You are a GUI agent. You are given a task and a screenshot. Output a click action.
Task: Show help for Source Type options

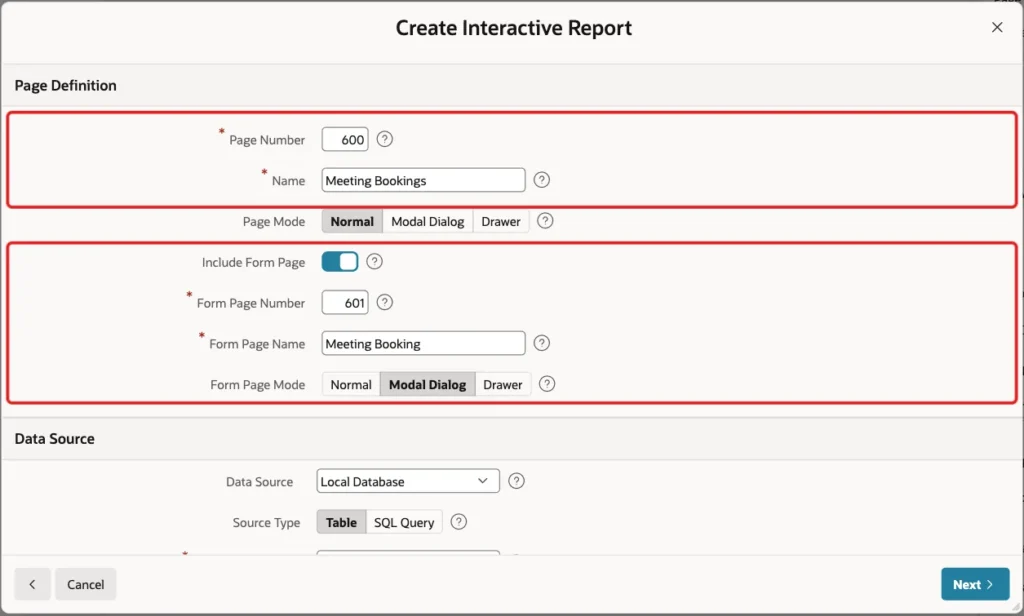pos(458,522)
